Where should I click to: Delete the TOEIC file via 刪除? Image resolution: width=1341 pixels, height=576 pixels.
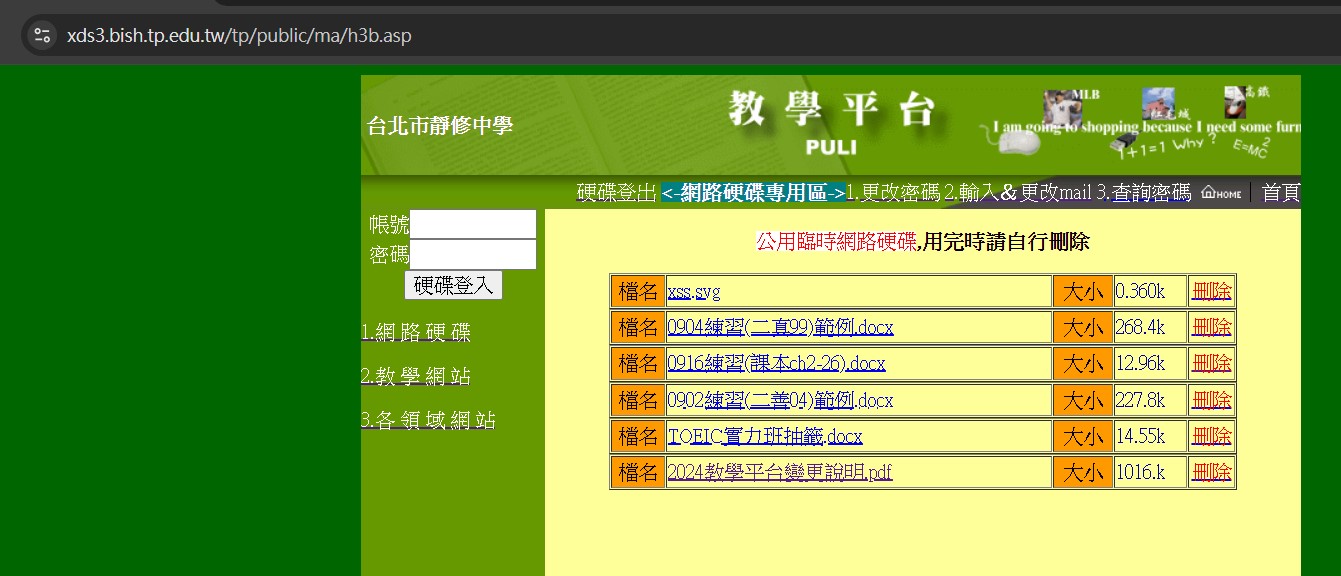1211,437
